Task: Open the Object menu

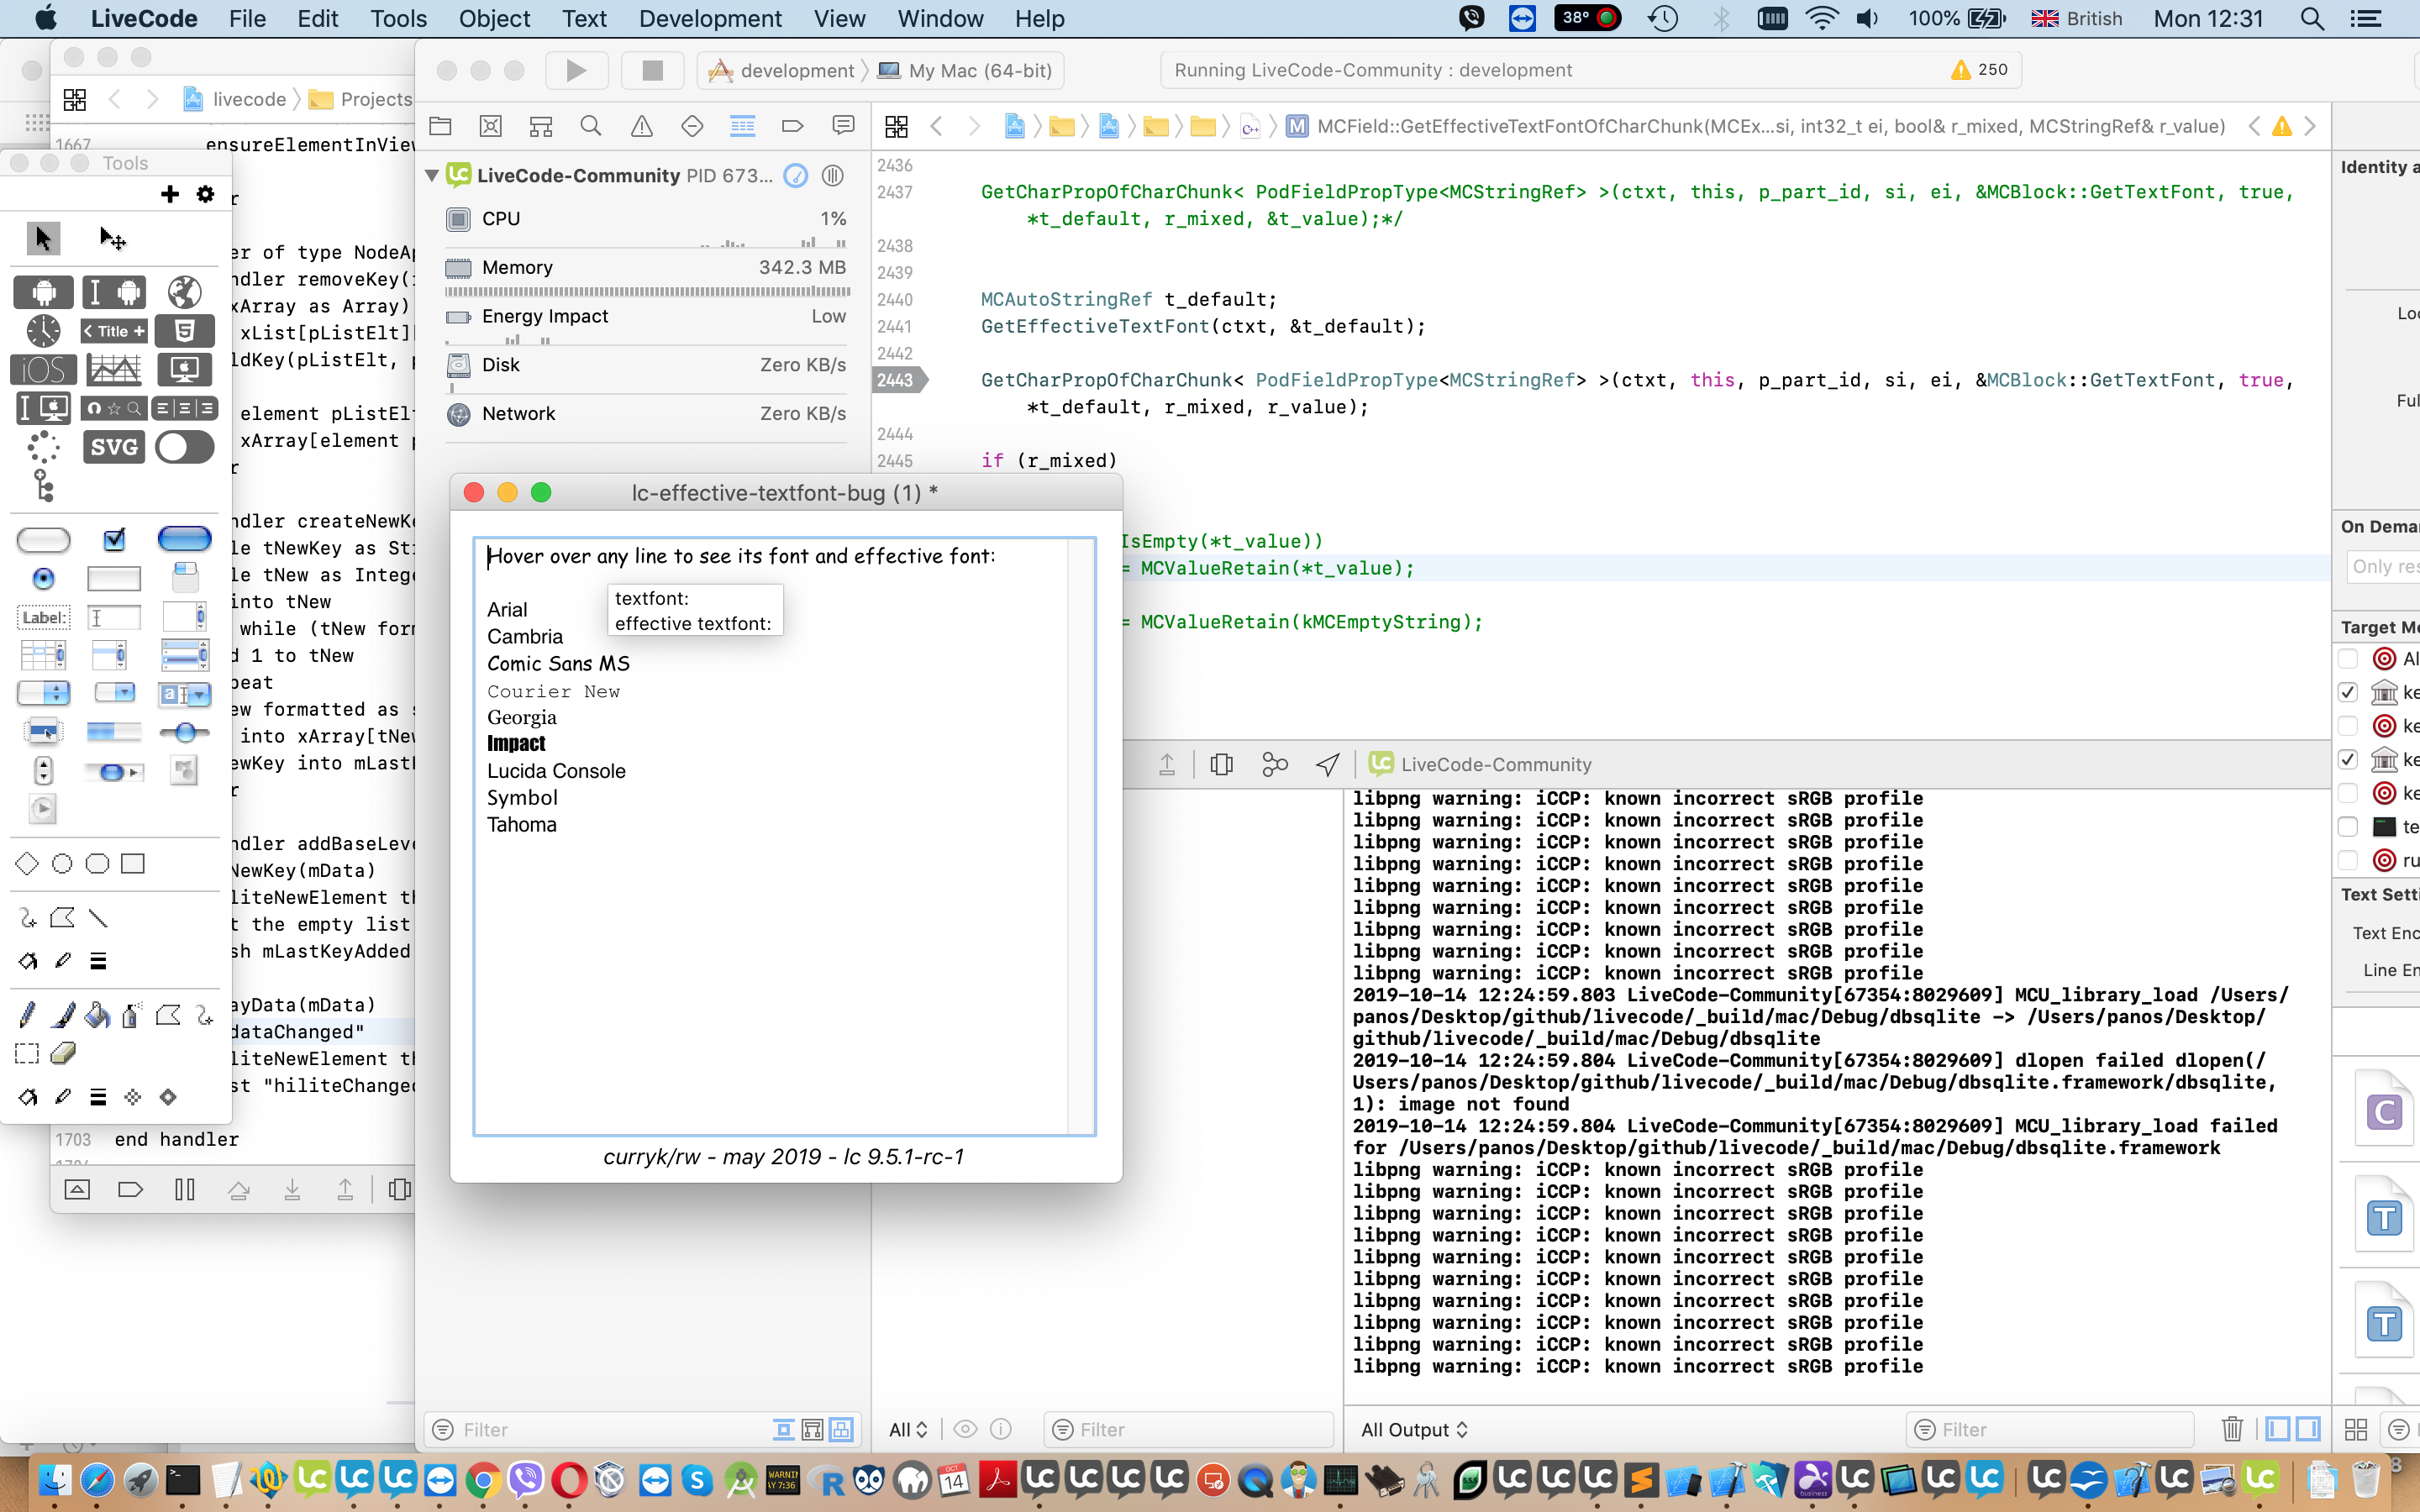Action: tap(494, 18)
